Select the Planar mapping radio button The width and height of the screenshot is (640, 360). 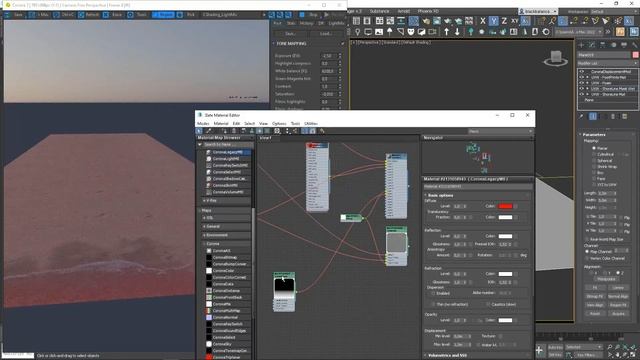pyautogui.click(x=594, y=148)
